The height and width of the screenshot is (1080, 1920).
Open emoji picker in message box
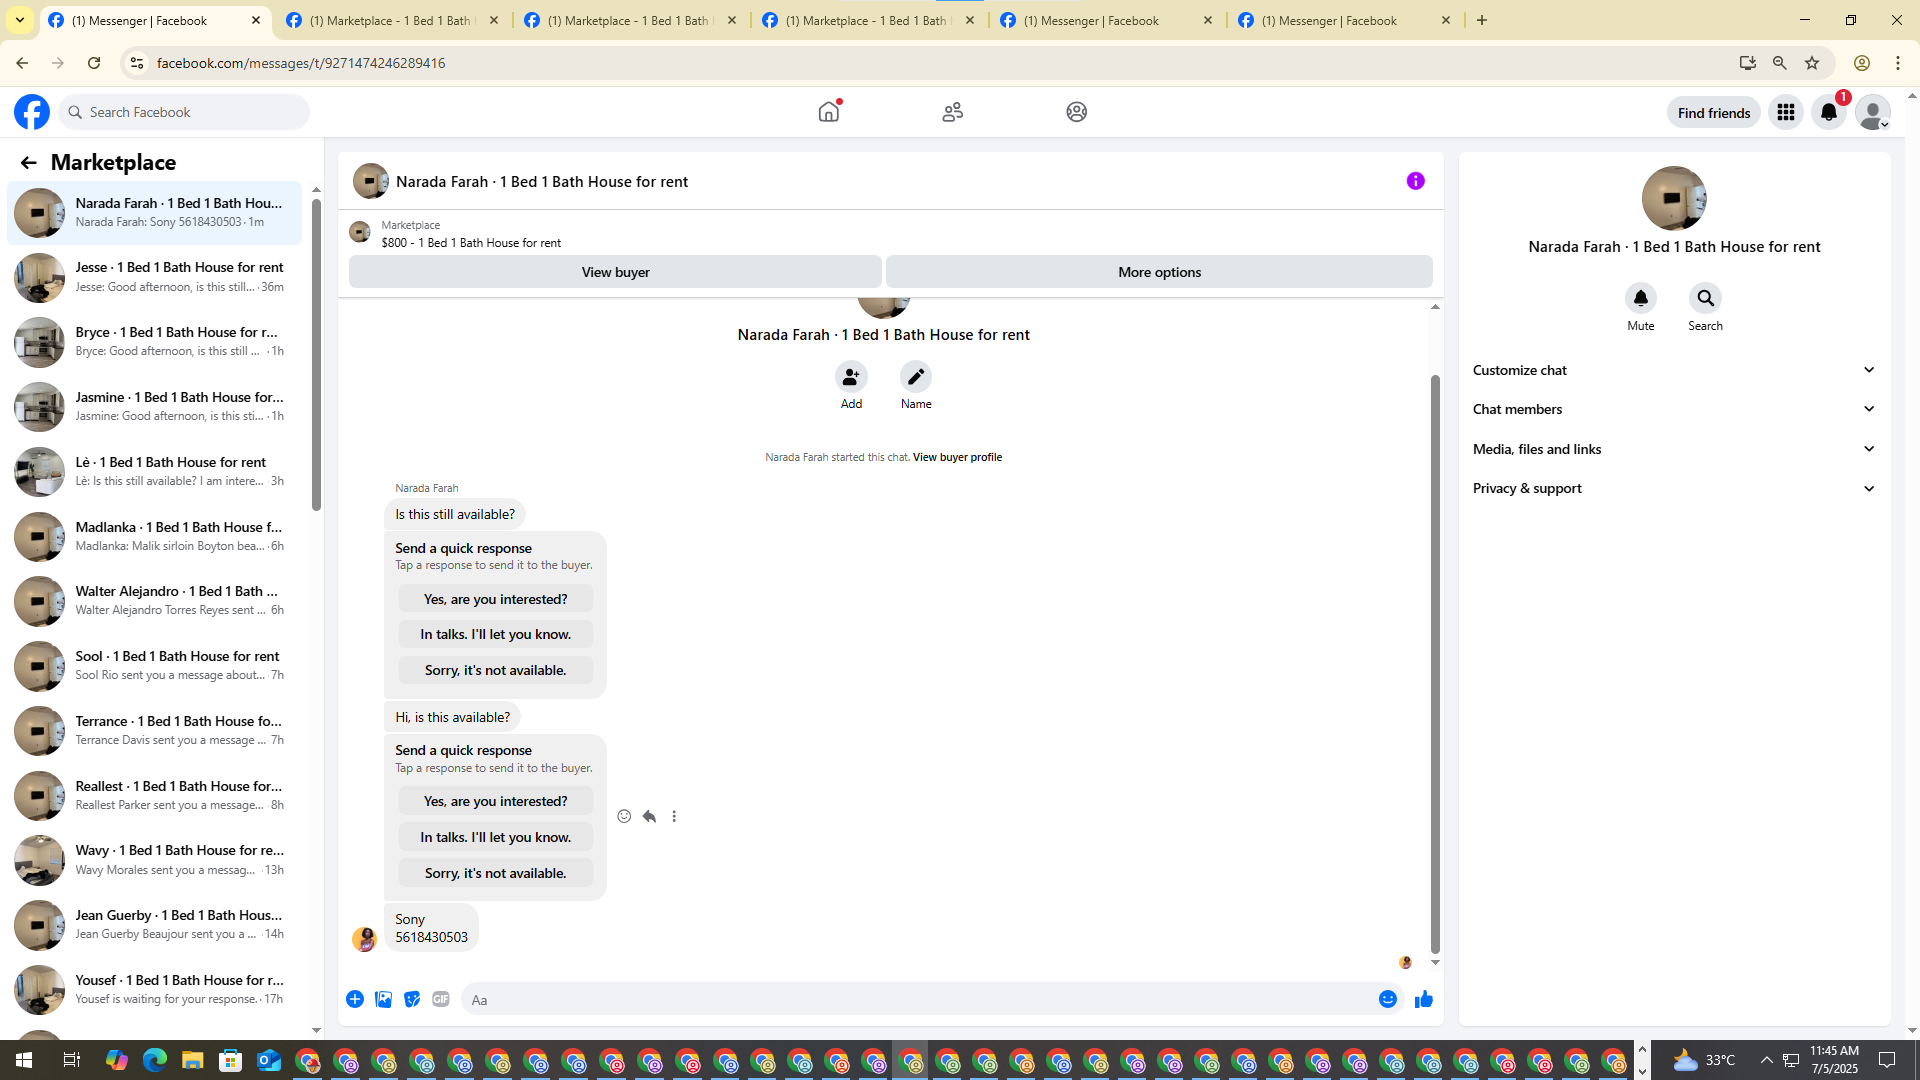pyautogui.click(x=1387, y=999)
